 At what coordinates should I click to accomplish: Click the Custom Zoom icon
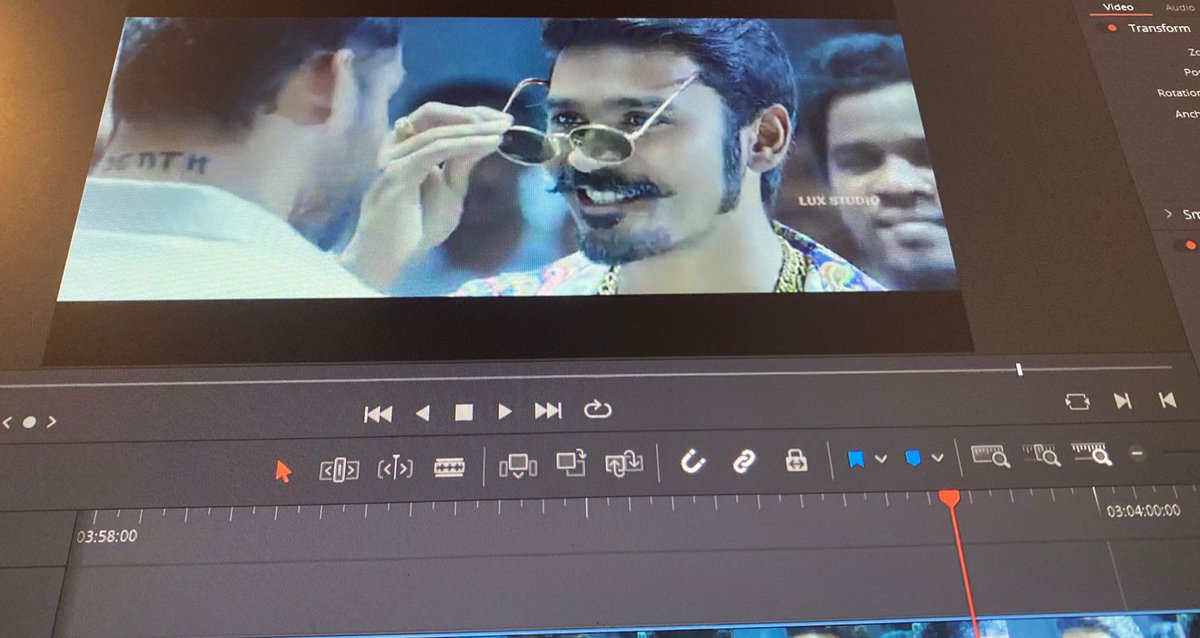pyautogui.click(x=1092, y=454)
